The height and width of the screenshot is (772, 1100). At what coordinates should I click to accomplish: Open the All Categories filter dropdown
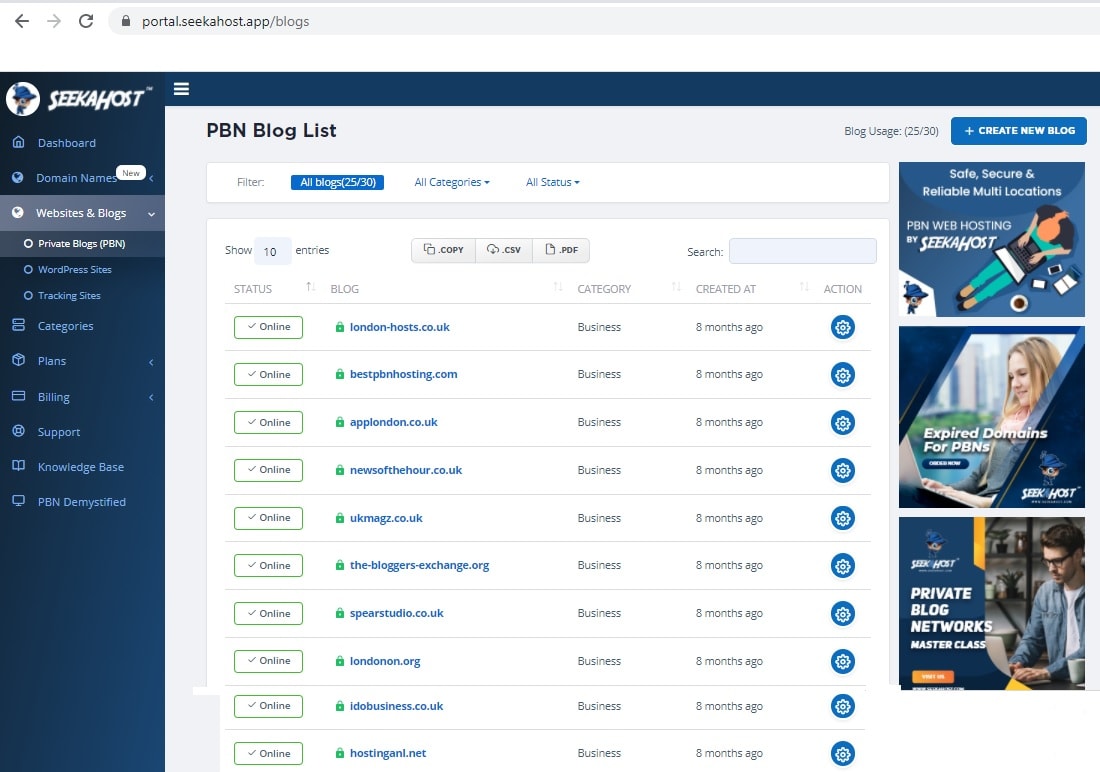(452, 182)
